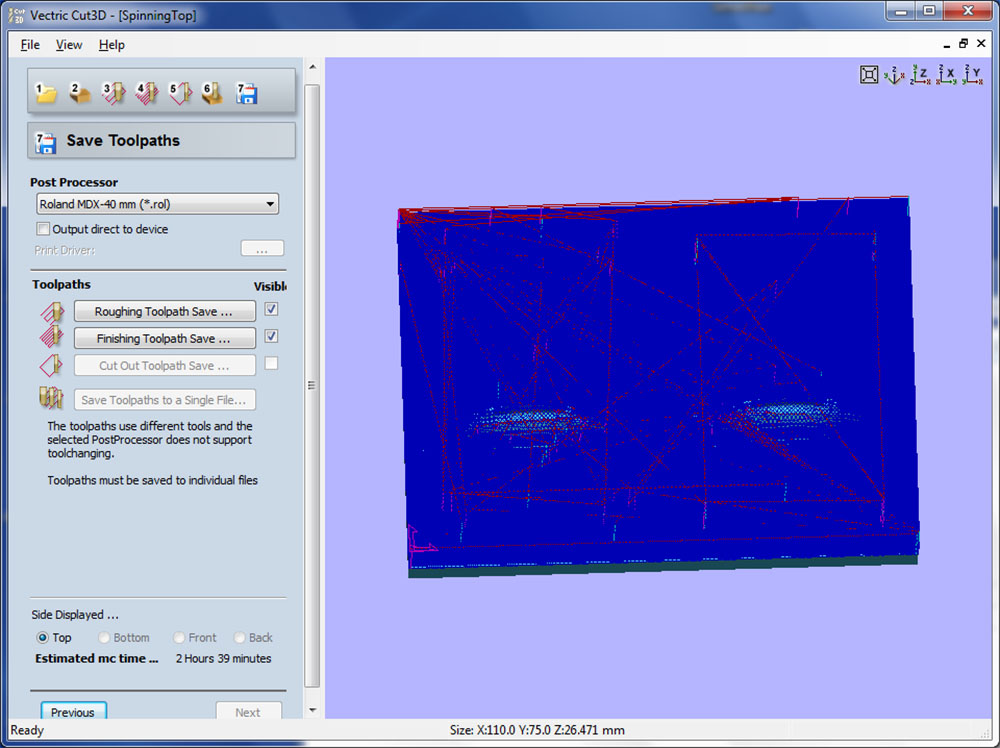Click Finishing Toolpath Save button
The image size is (1000, 748).
(165, 338)
